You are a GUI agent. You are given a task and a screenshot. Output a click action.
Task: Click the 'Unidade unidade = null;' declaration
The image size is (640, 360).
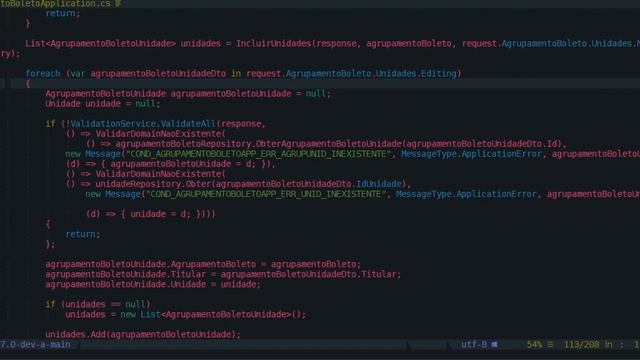tap(103, 104)
